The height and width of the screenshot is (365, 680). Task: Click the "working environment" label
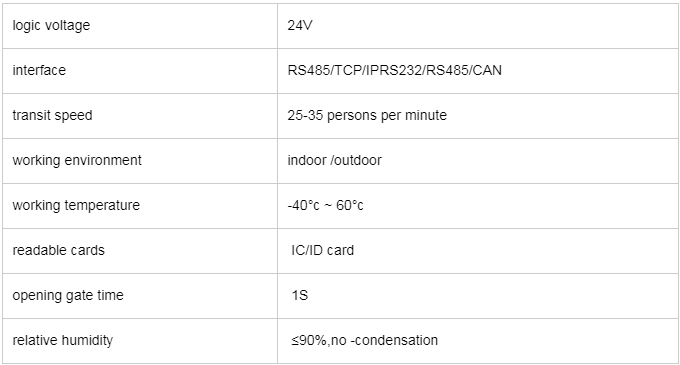[77, 160]
